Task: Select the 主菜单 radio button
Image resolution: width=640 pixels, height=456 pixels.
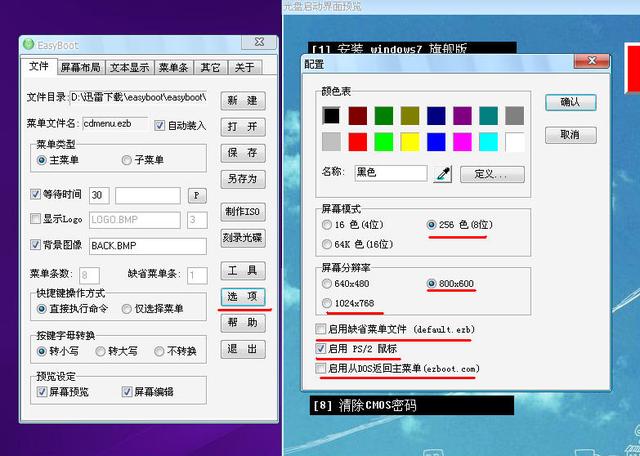Action: click(42, 160)
